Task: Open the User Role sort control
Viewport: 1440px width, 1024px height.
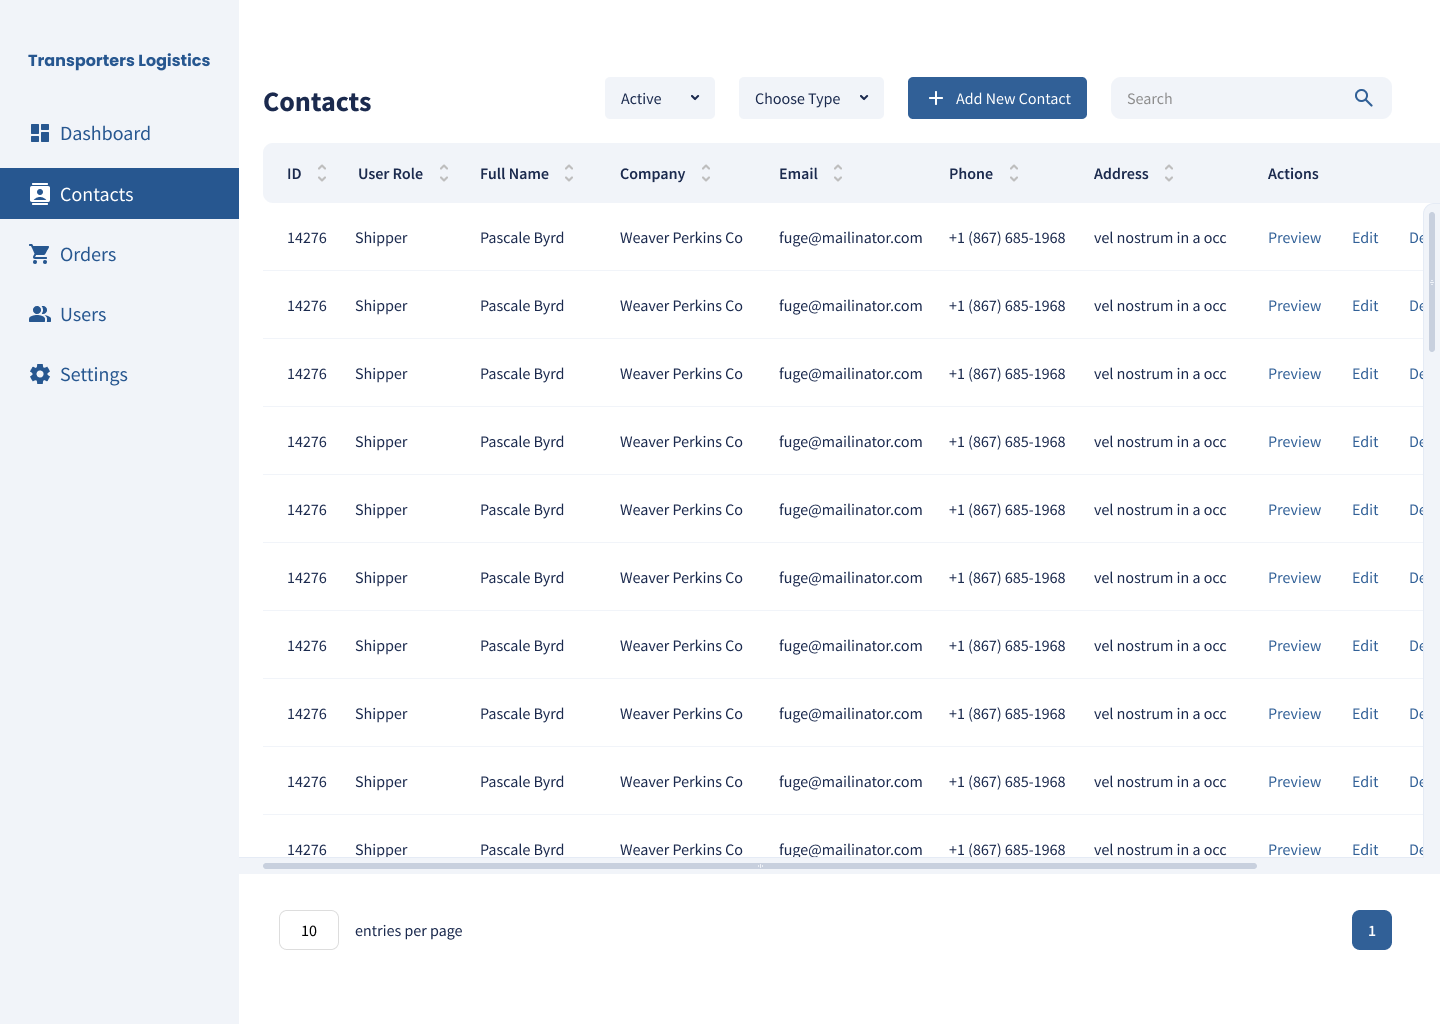Action: [443, 172]
